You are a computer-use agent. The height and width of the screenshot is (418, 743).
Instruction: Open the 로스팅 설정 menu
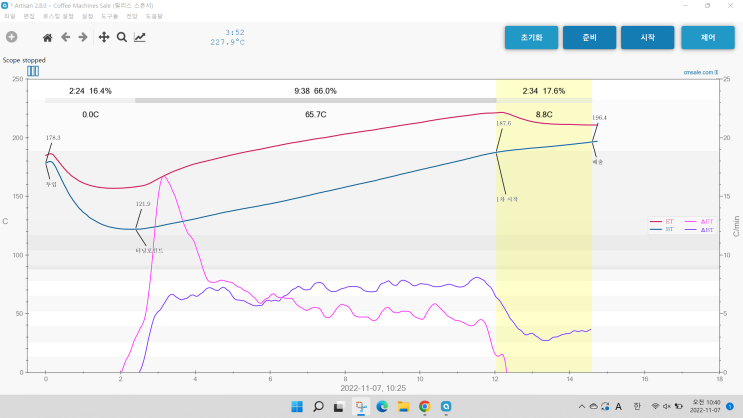click(x=58, y=16)
